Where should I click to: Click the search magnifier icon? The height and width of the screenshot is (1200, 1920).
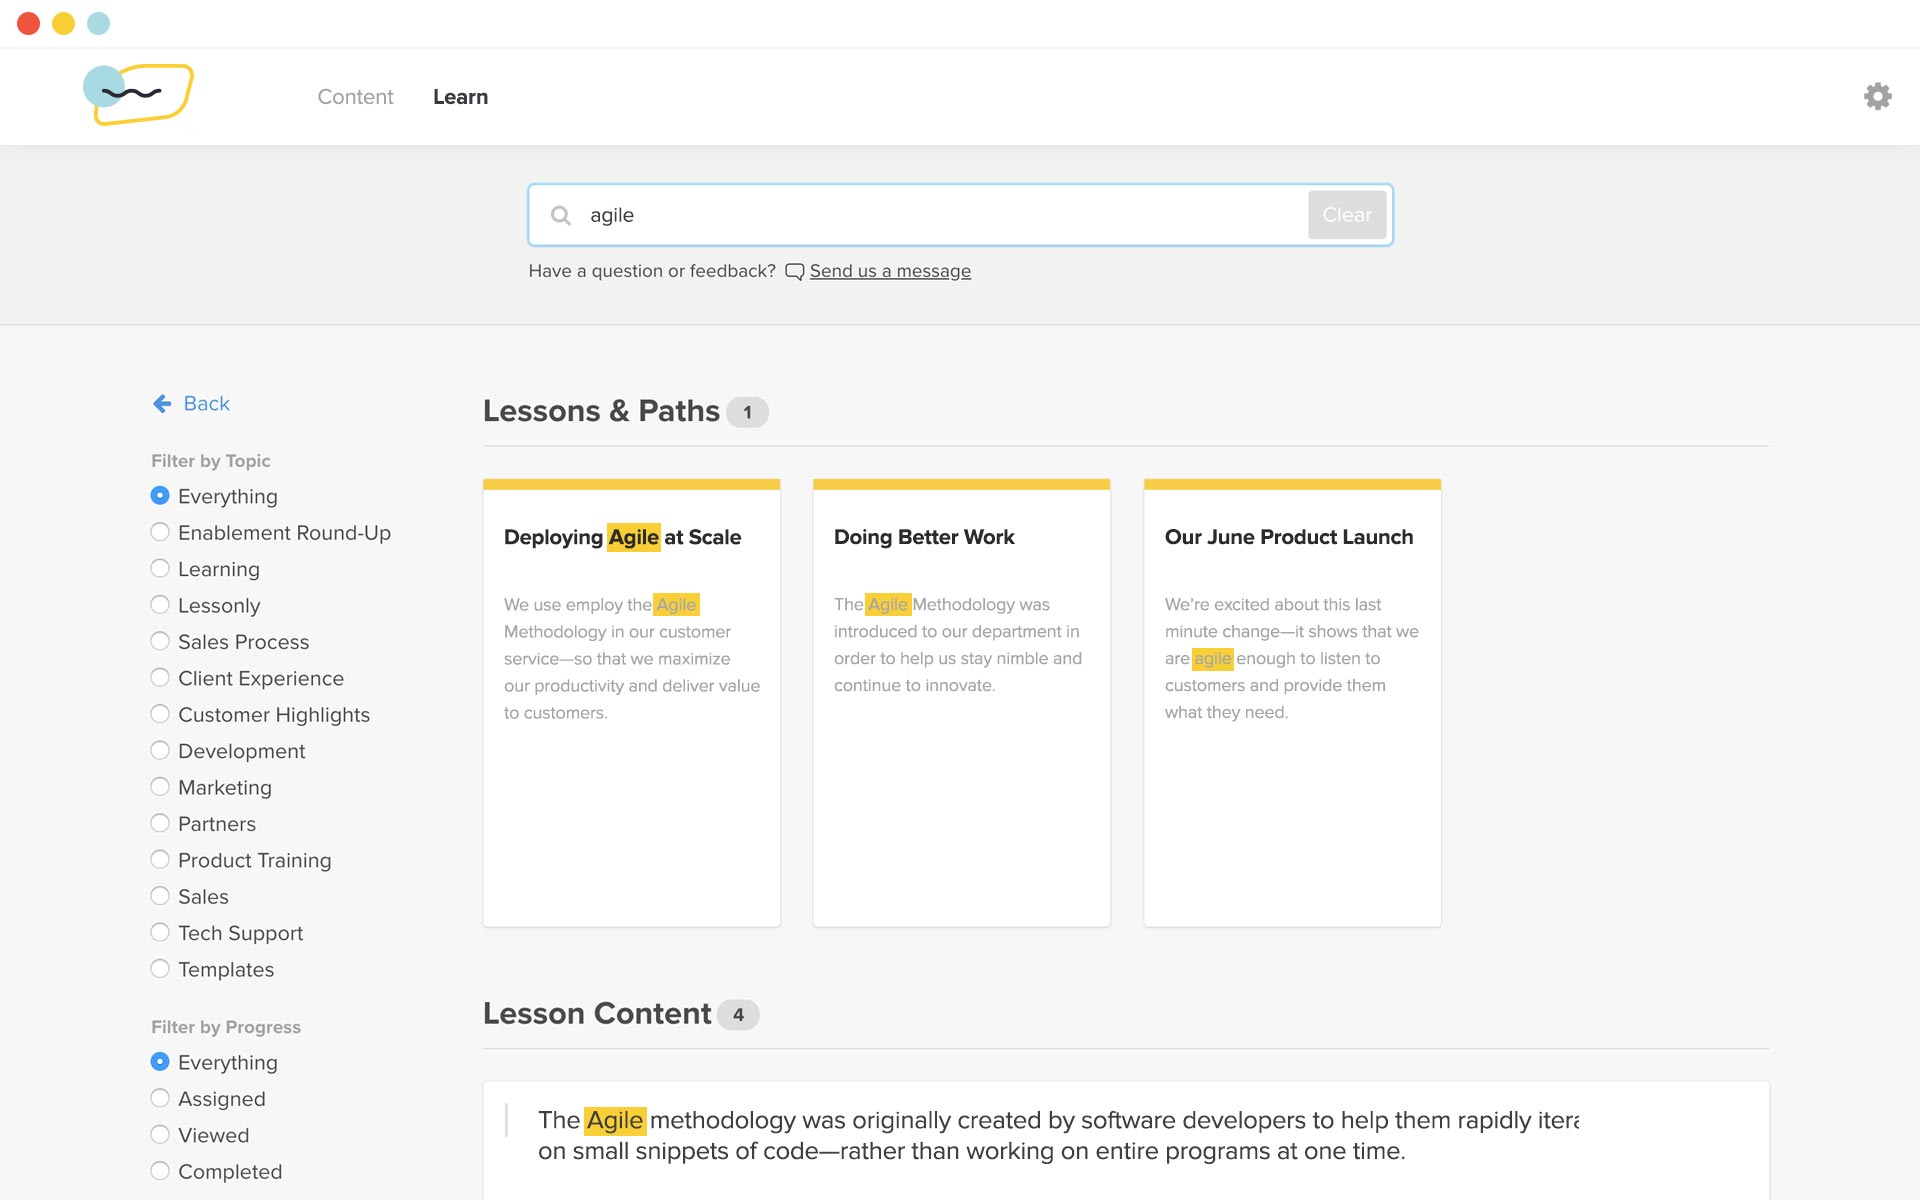(561, 214)
